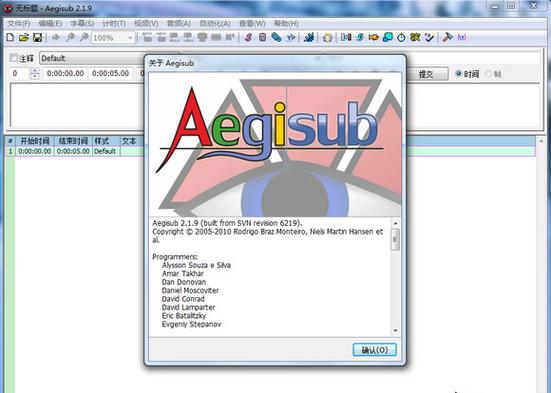Open the script Properties icon

click(262, 37)
